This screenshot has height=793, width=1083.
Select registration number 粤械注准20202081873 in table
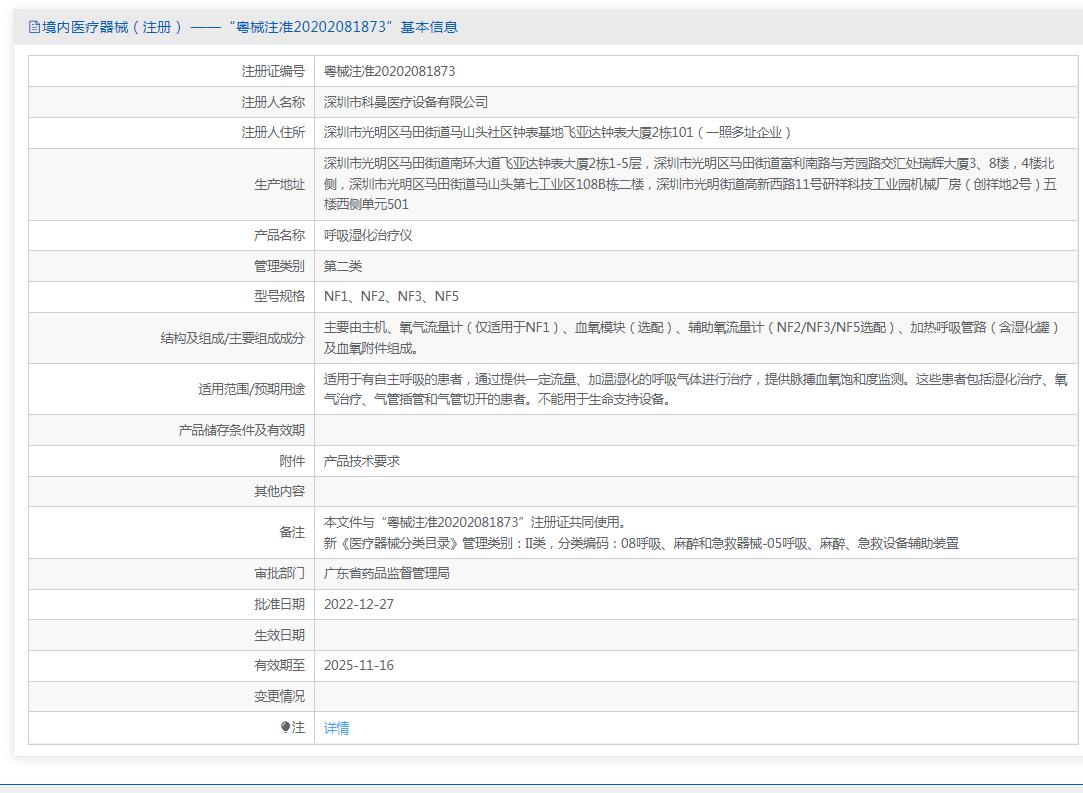click(389, 71)
